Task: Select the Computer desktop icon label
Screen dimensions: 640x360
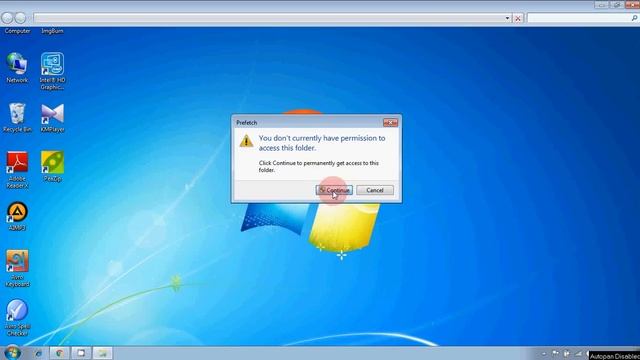Action: (x=17, y=31)
